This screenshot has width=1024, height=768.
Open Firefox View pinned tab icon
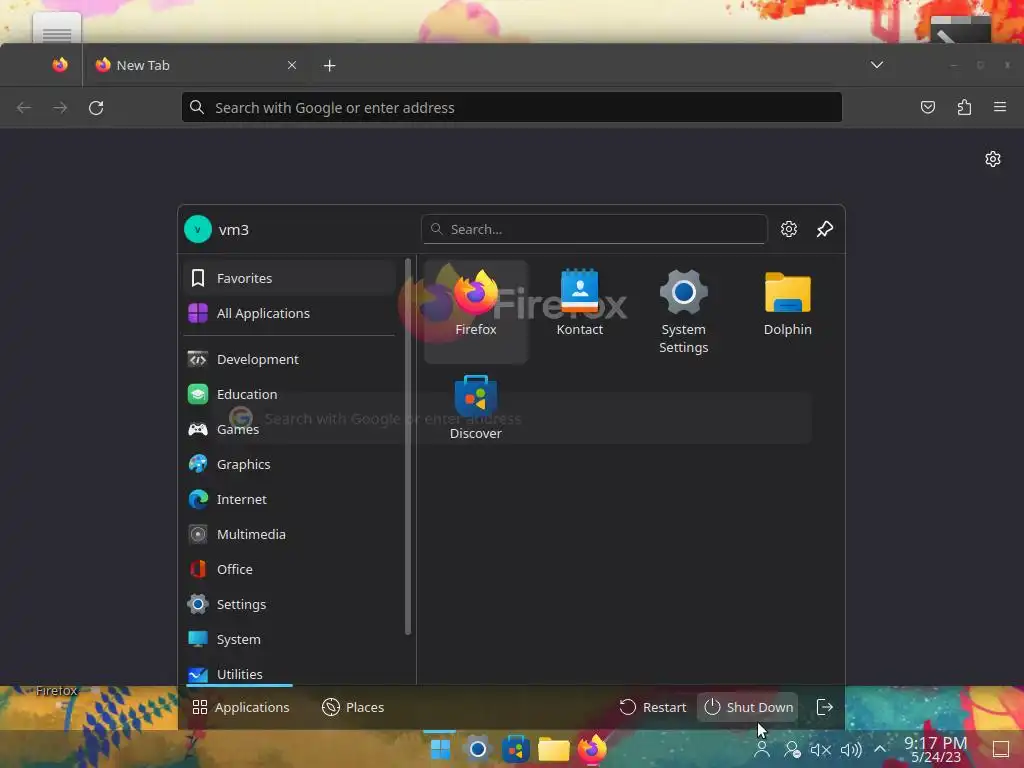coord(60,65)
